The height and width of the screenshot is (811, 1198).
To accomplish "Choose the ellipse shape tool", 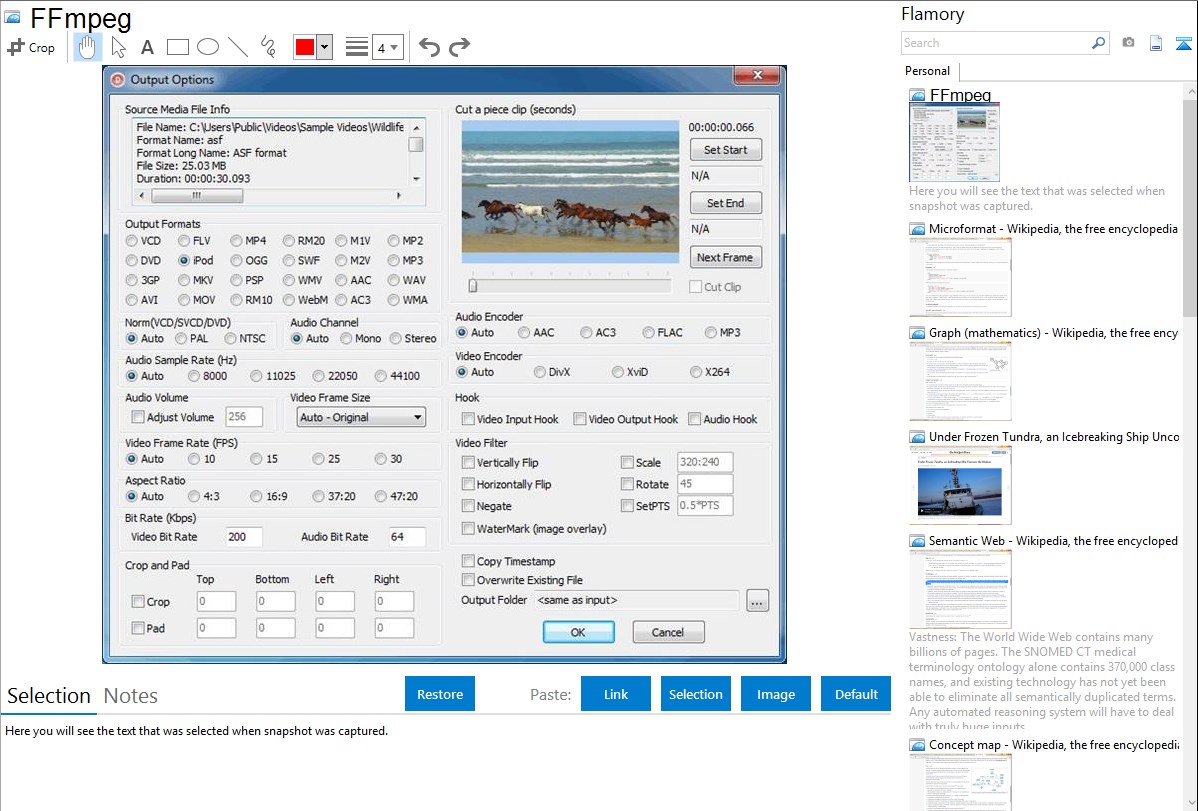I will [x=208, y=47].
